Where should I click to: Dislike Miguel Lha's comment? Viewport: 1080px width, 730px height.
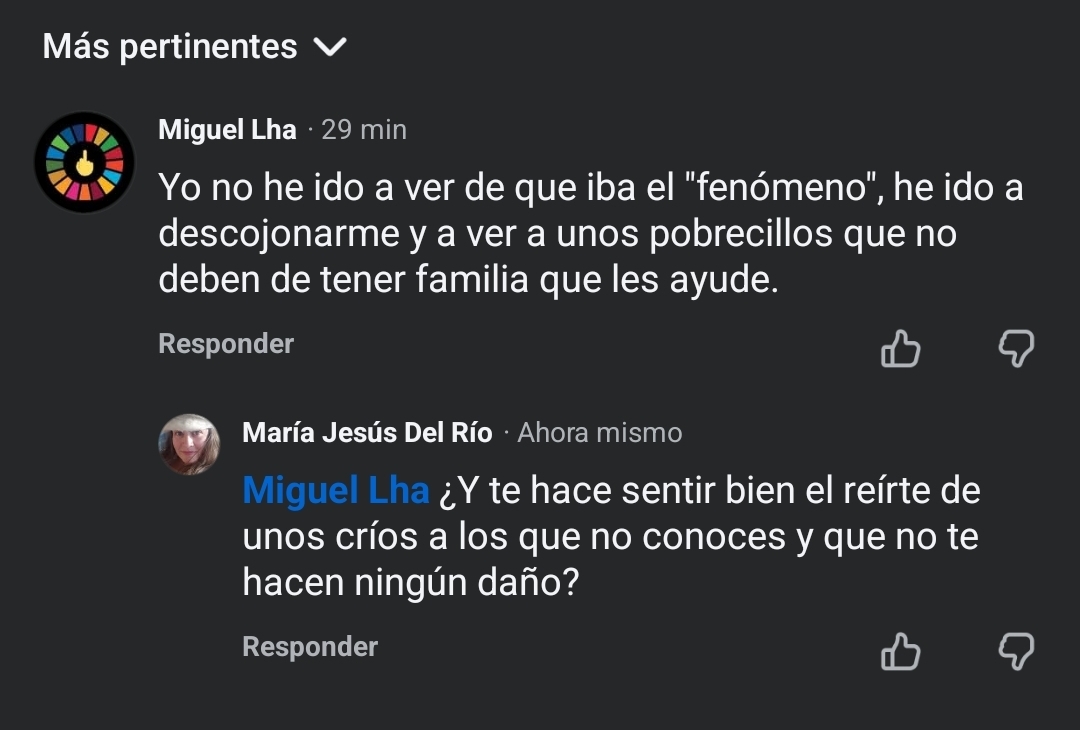[1016, 349]
